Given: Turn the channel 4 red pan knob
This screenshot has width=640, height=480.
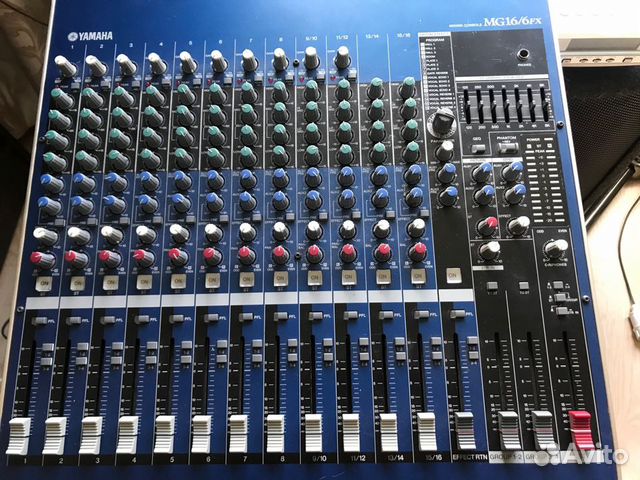Looking at the screenshot, I should click(x=143, y=257).
